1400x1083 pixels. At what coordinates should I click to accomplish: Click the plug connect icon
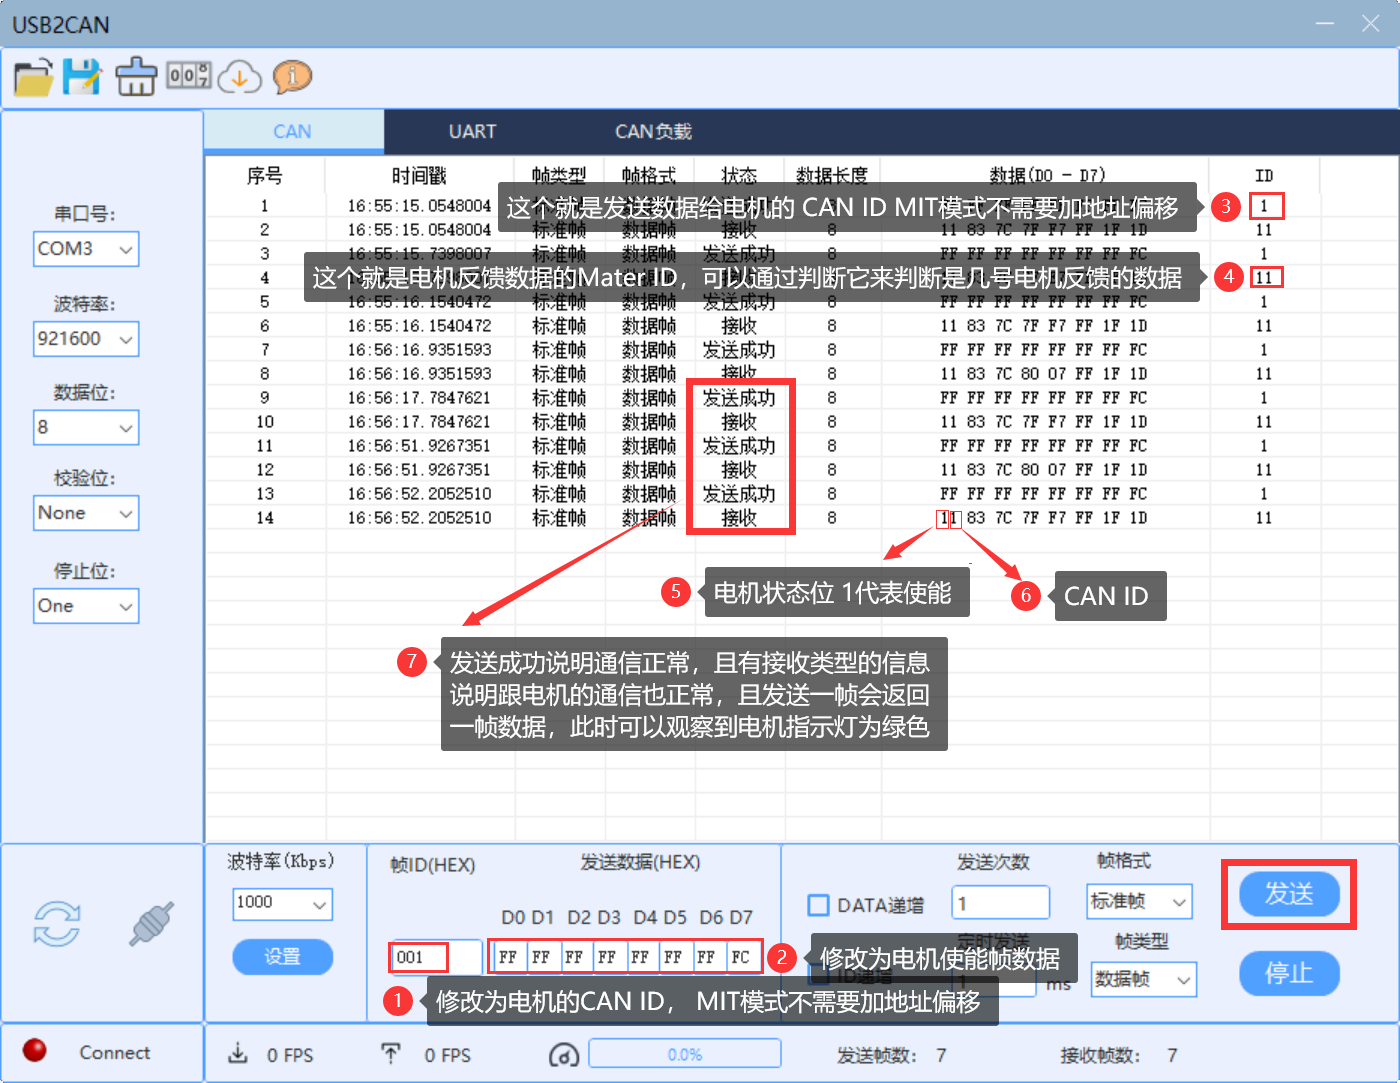click(x=151, y=923)
